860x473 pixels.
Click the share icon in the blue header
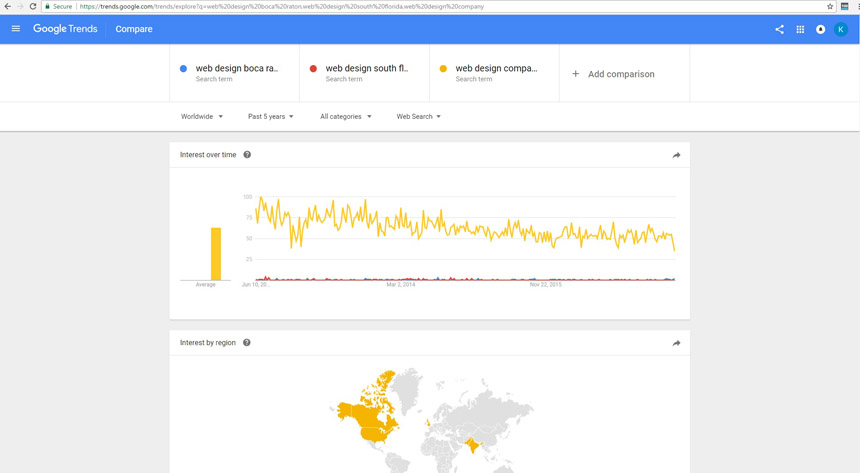779,29
